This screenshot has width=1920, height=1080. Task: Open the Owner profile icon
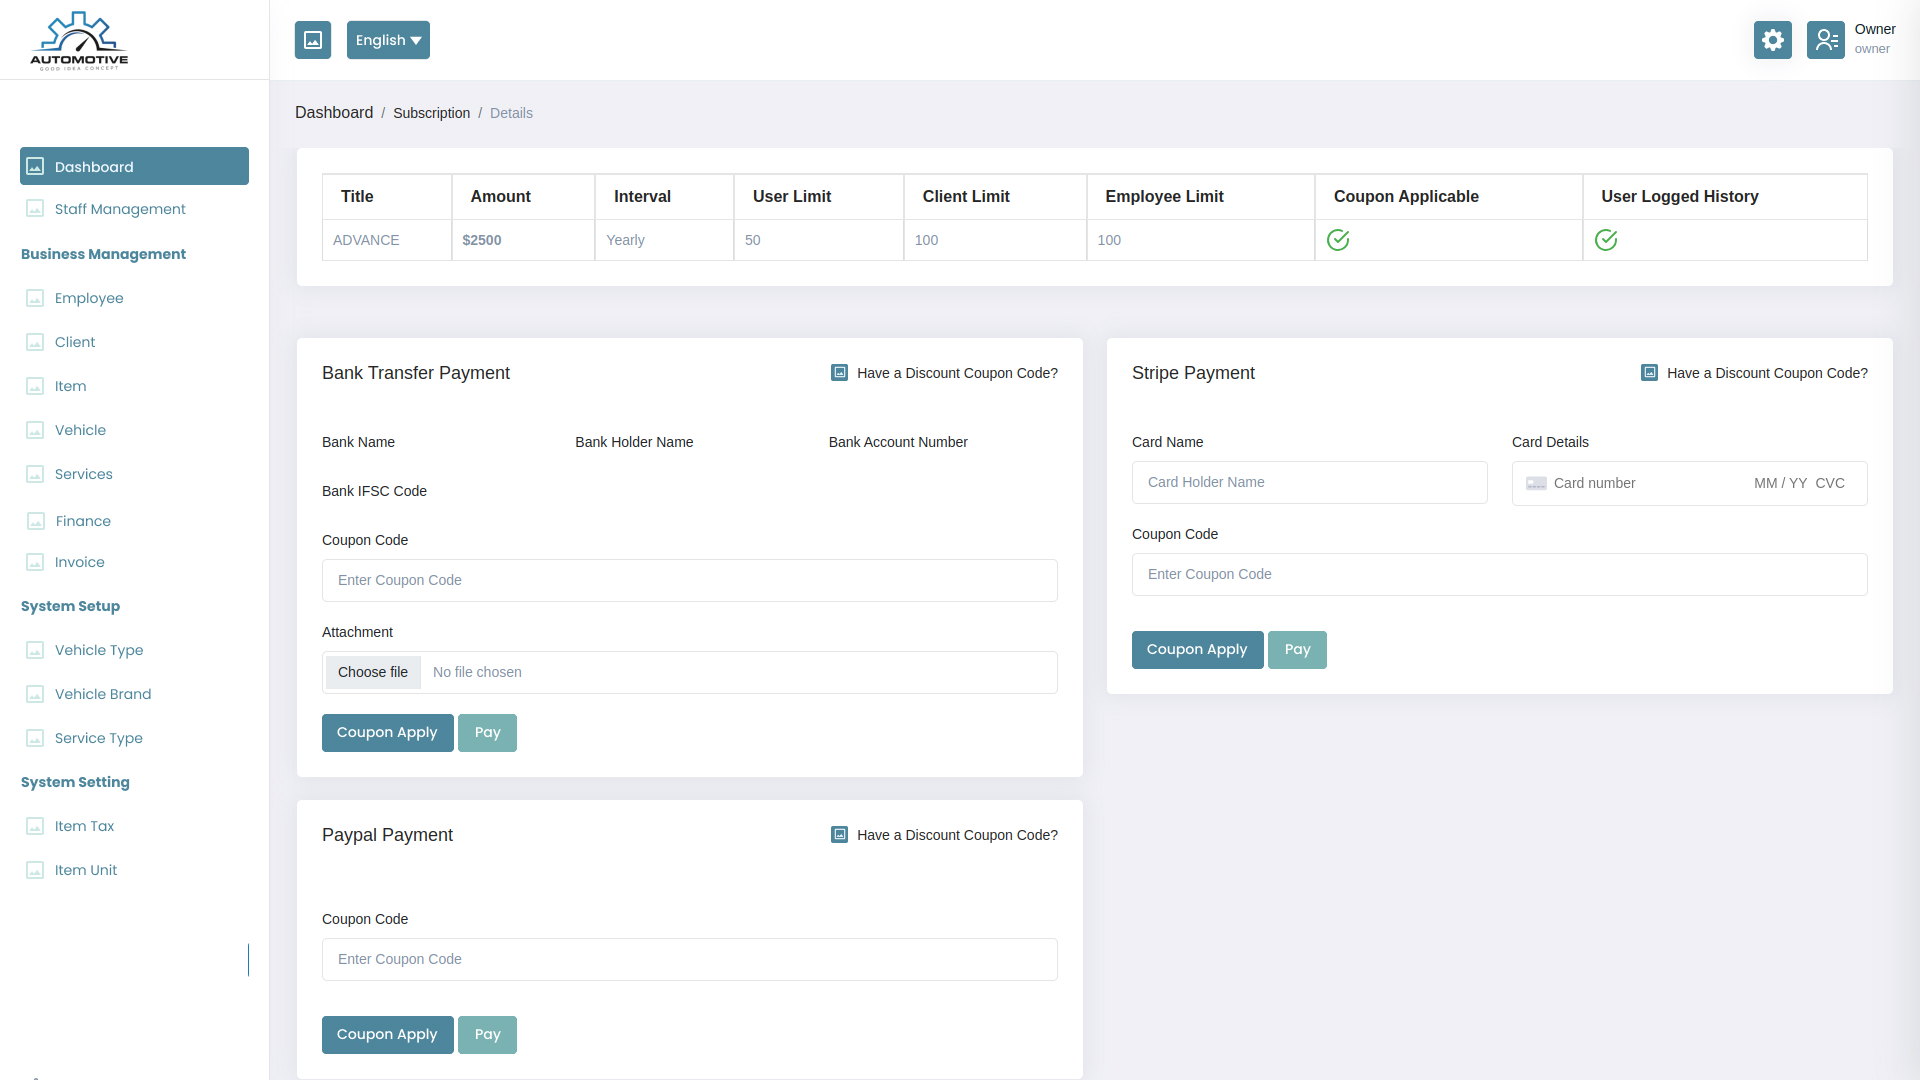(x=1825, y=40)
